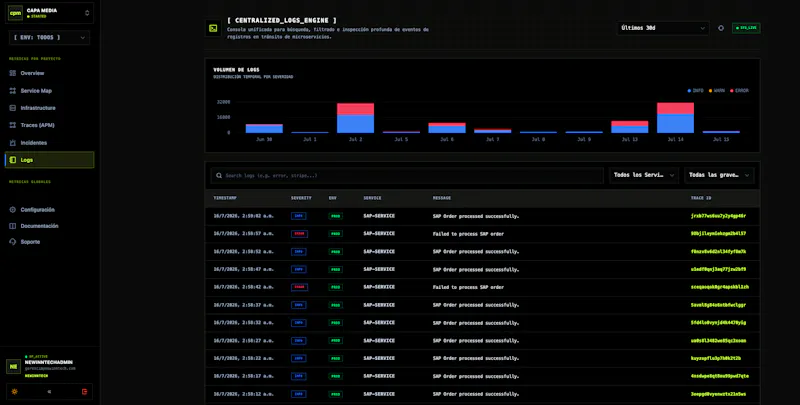Click the red logout icon
The width and height of the screenshot is (800, 405).
[x=85, y=392]
